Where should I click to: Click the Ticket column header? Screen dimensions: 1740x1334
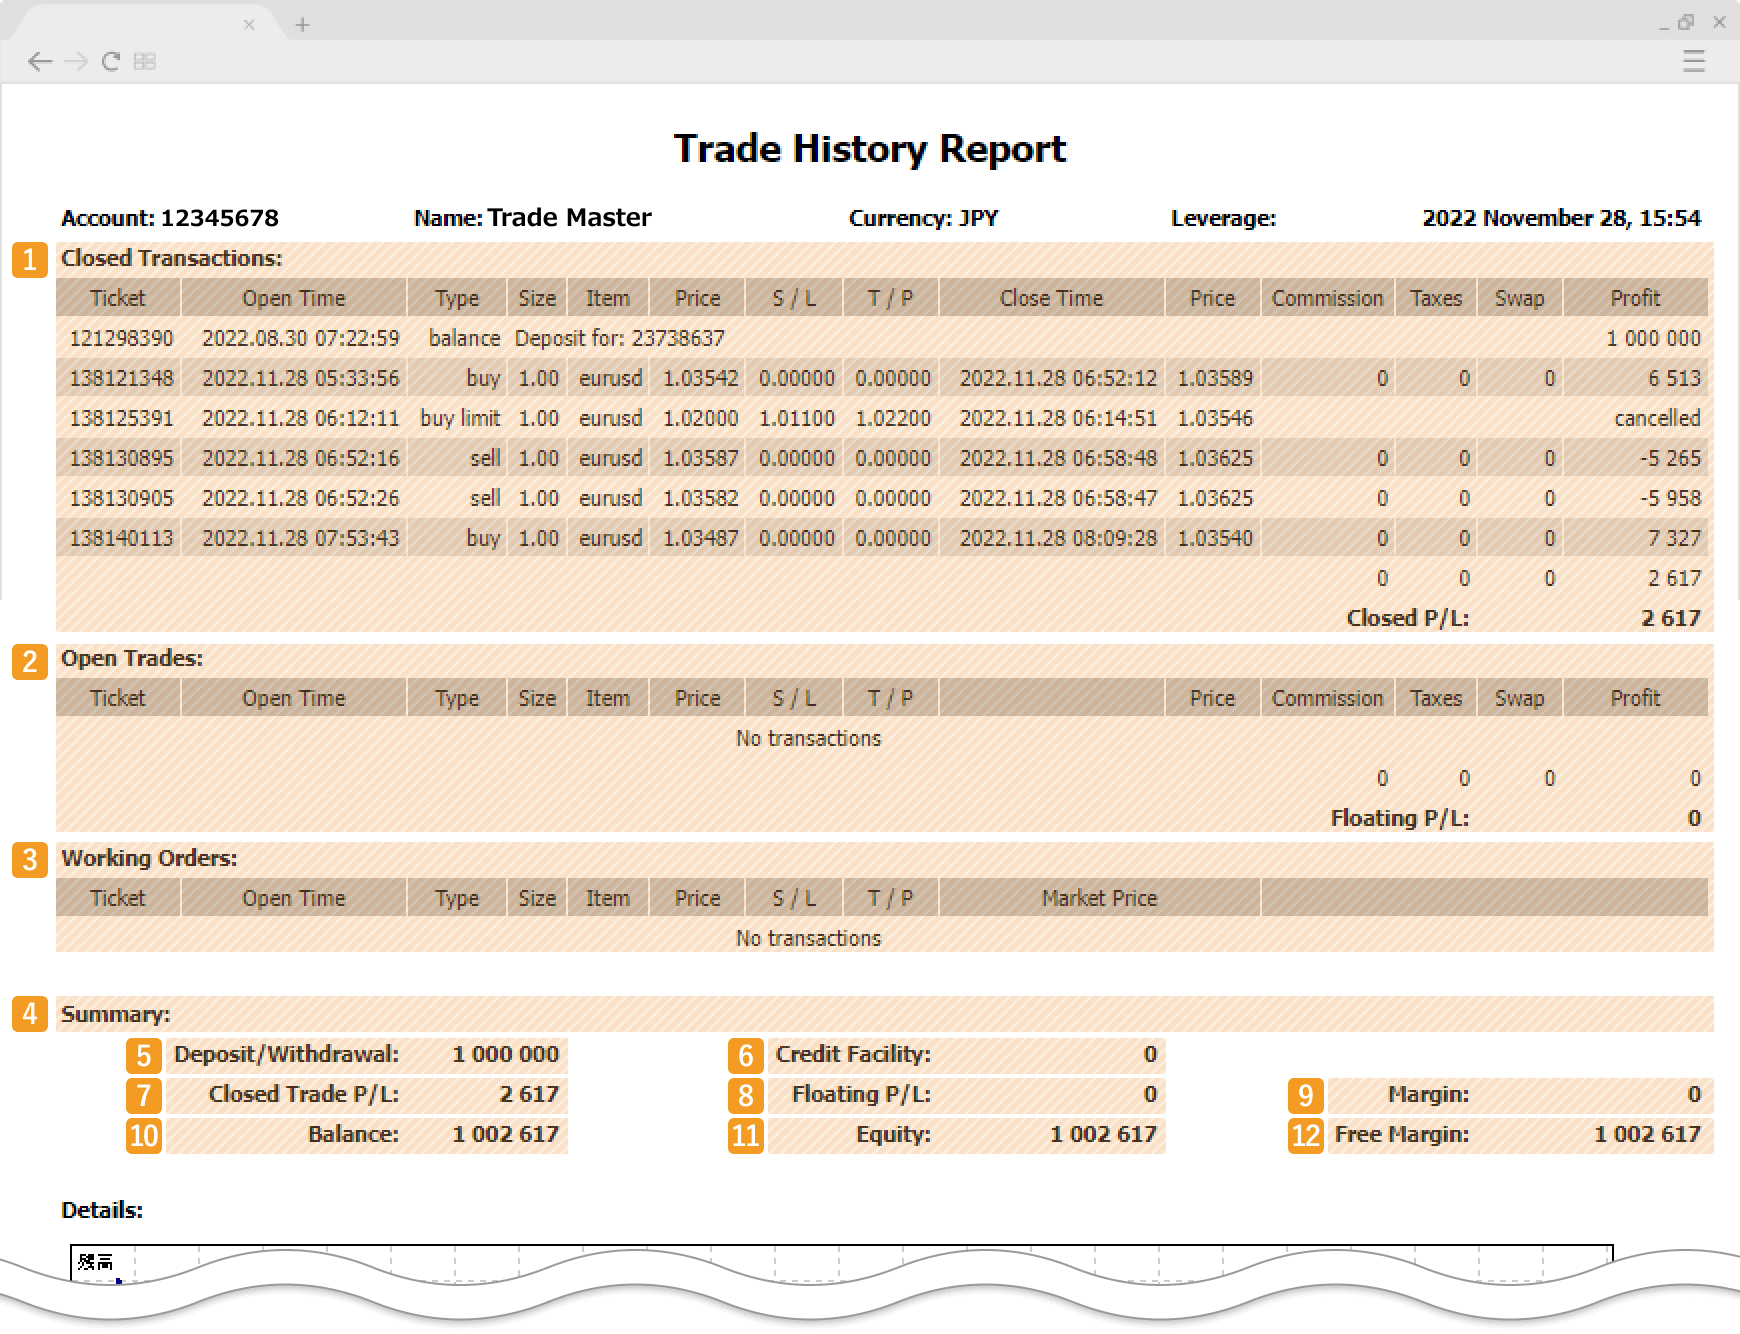point(118,297)
